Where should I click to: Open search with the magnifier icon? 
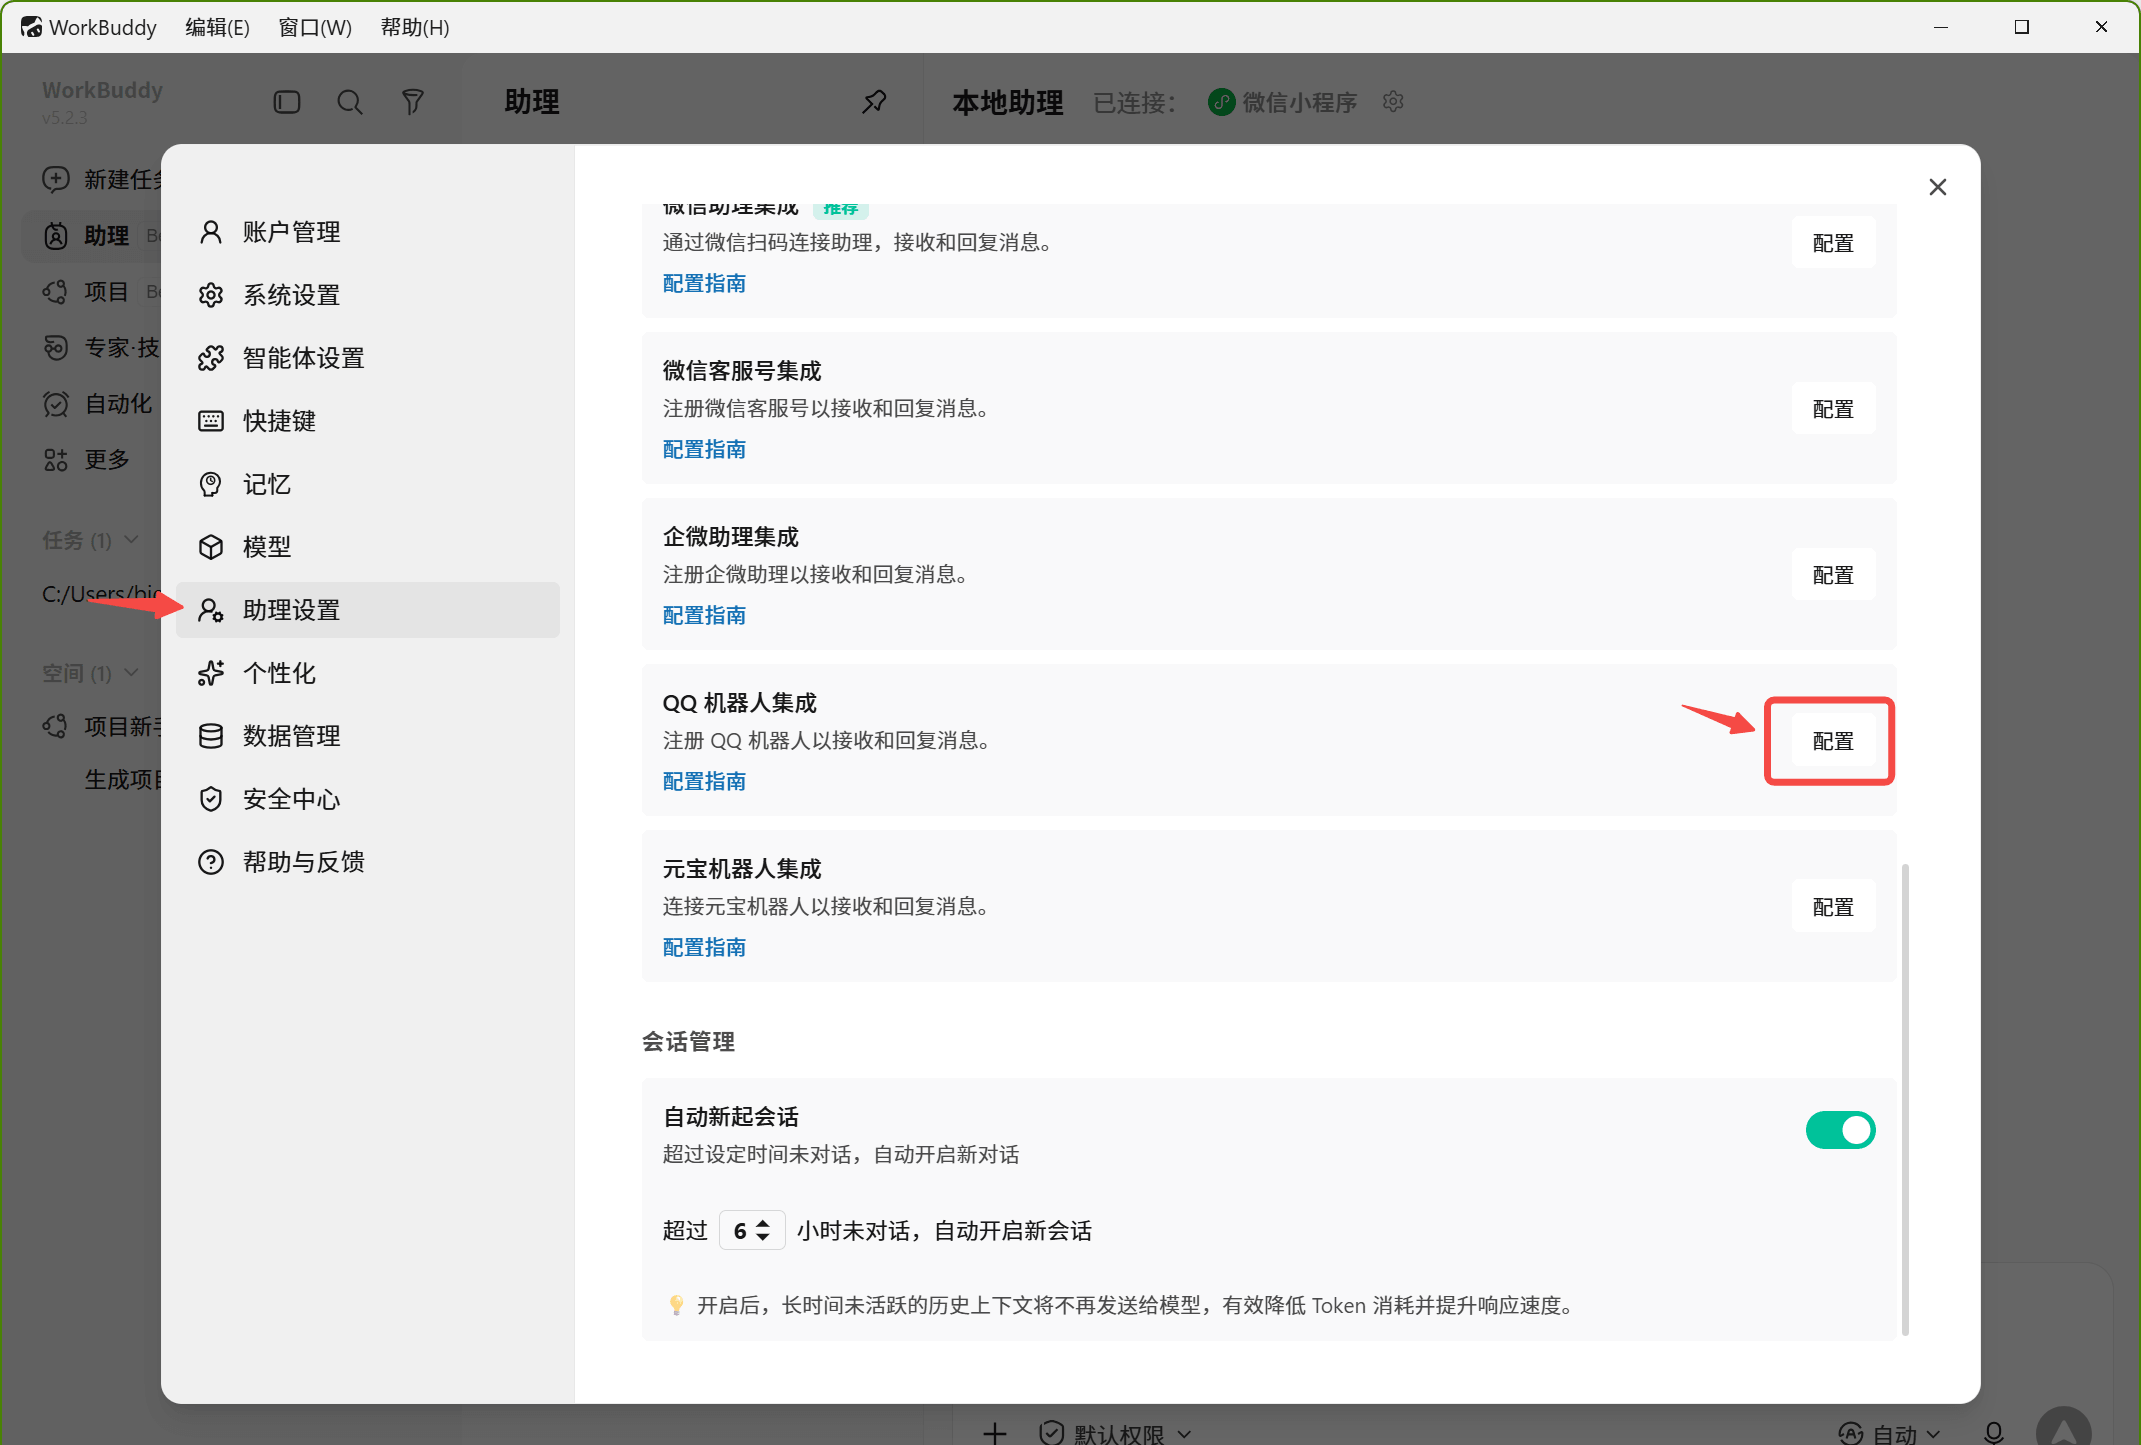[350, 102]
